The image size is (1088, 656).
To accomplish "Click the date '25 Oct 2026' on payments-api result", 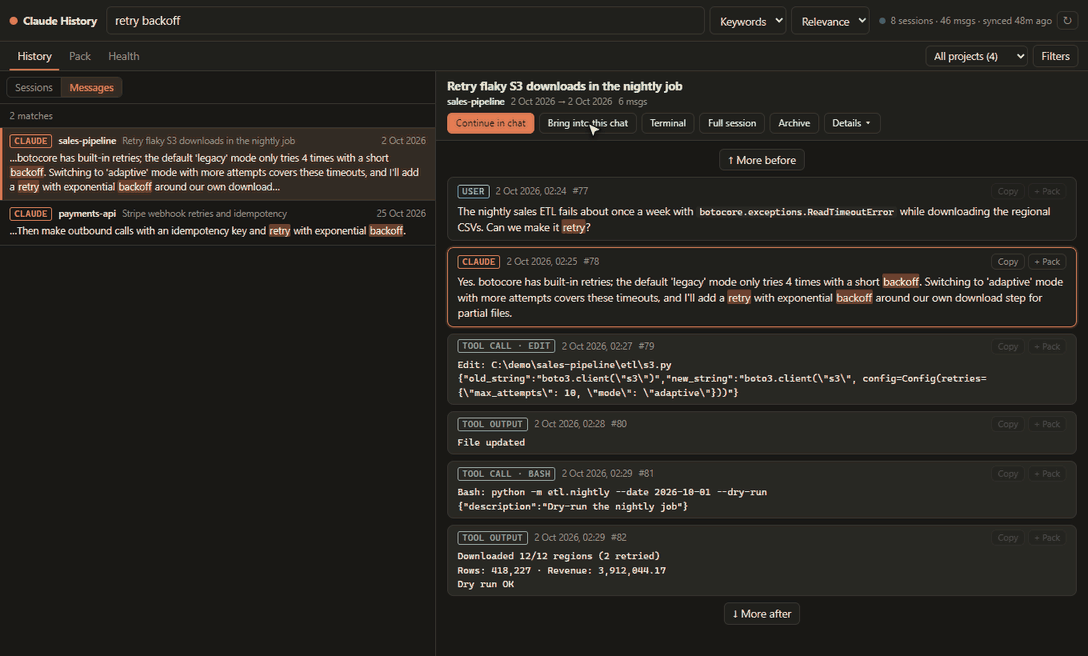I will (401, 213).
